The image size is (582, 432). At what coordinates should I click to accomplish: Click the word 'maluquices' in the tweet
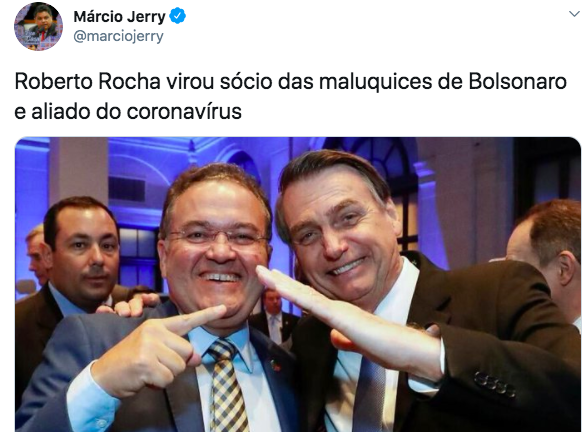375,82
